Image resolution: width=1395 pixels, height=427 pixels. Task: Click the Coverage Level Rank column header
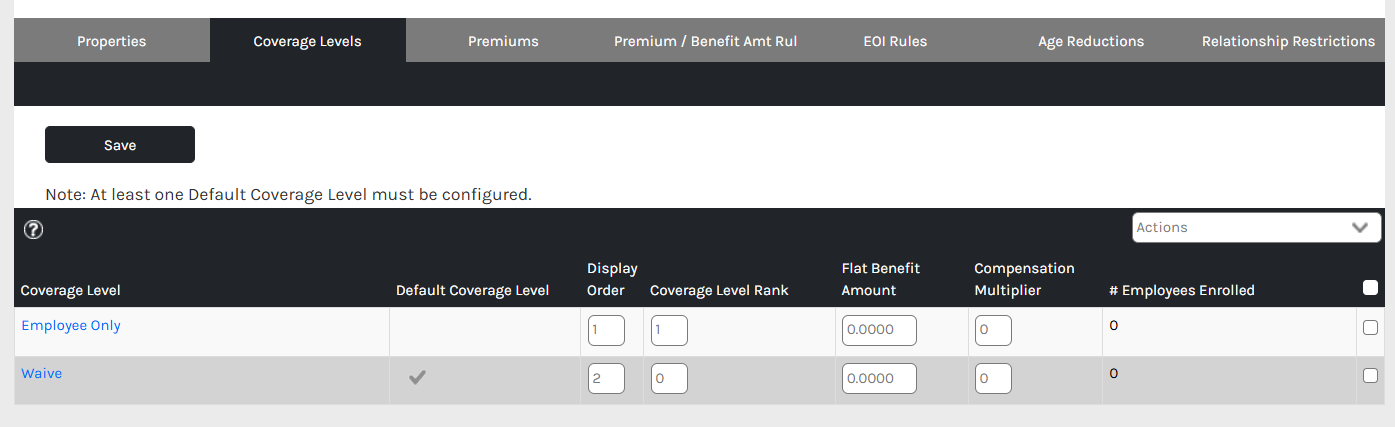tap(719, 290)
